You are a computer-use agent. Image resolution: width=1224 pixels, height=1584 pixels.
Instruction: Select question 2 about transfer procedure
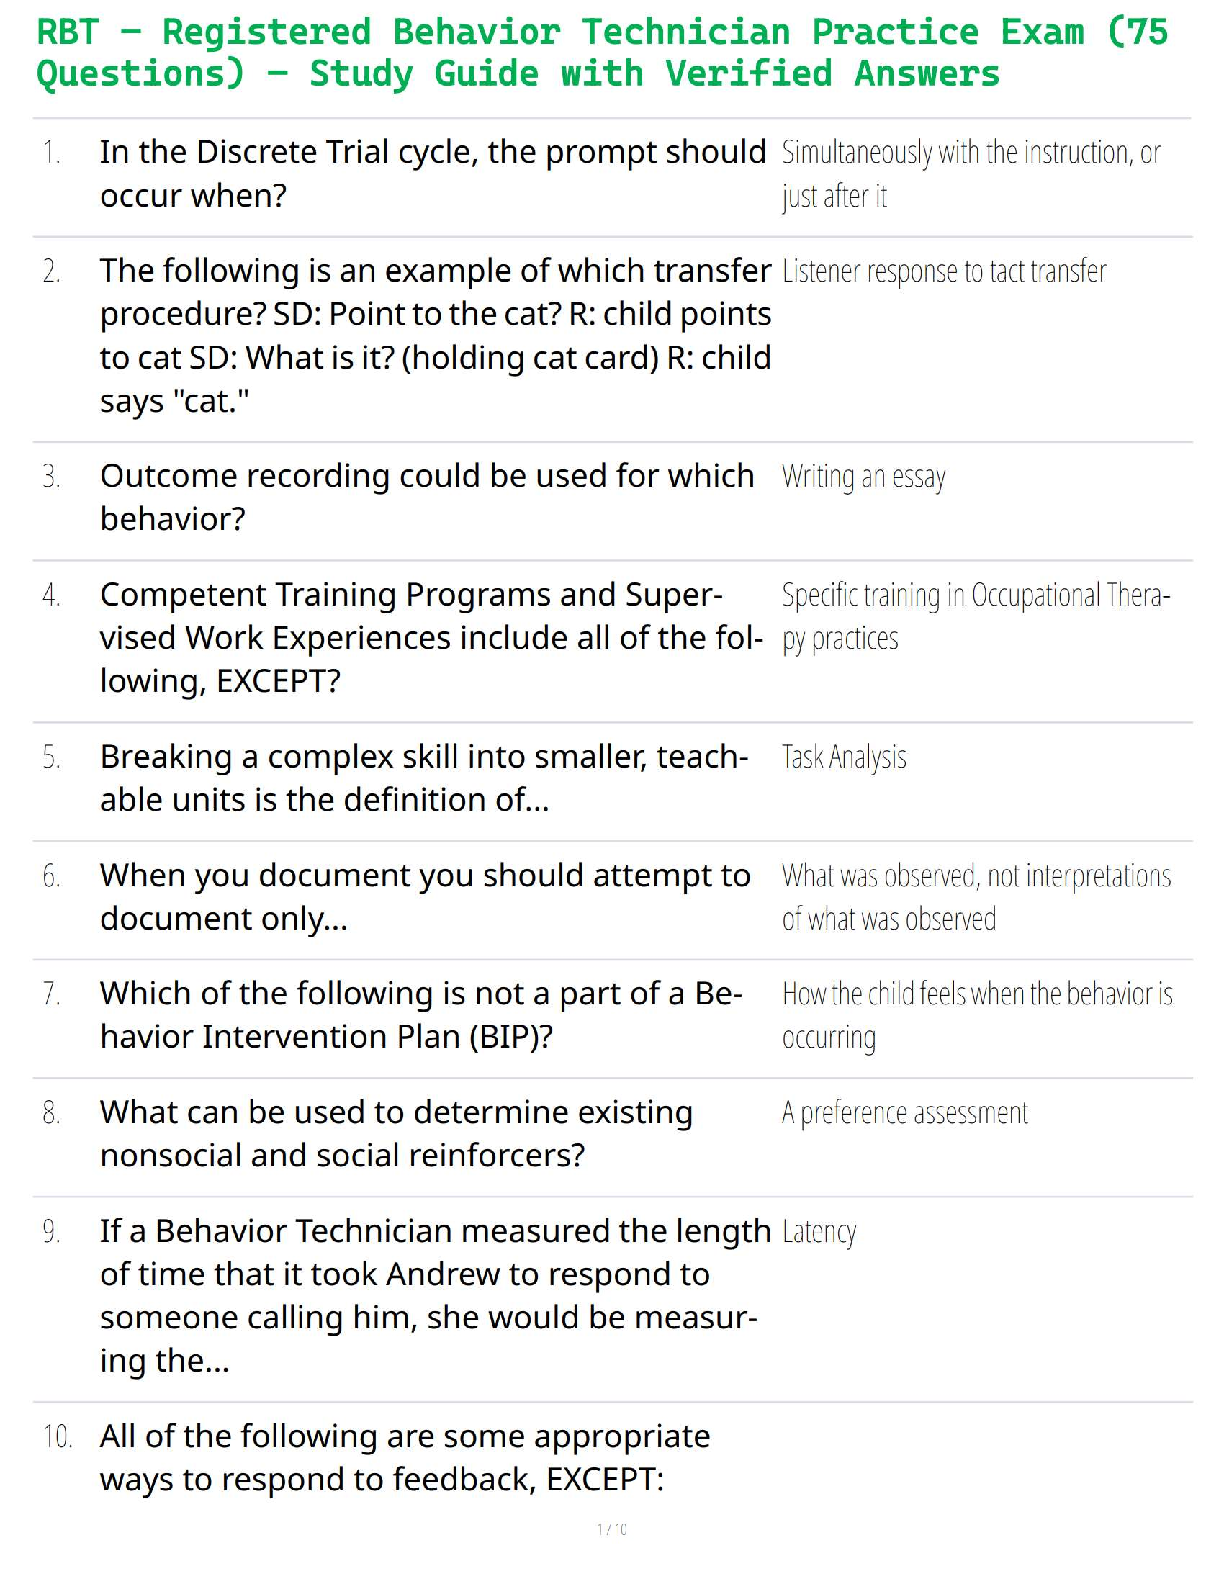click(x=435, y=336)
